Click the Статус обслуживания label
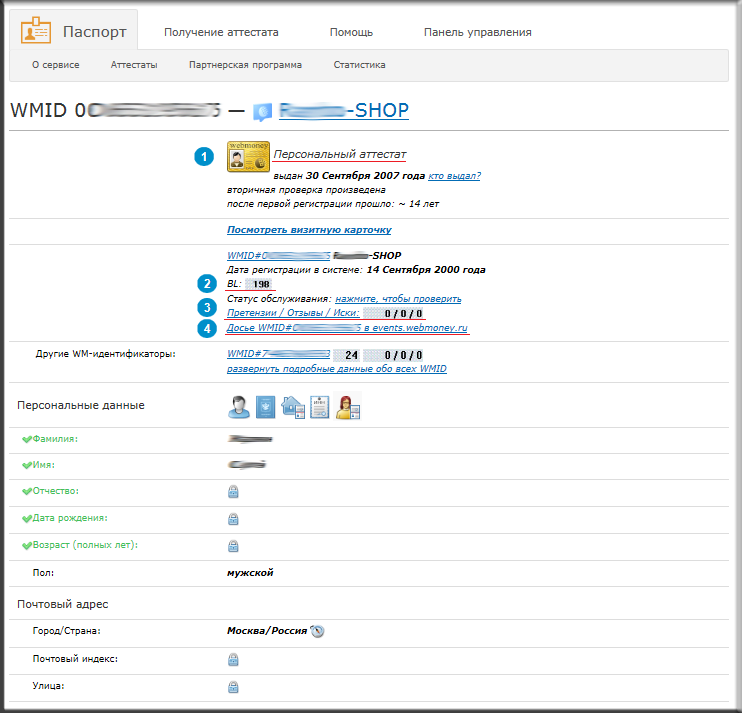Screen dimensions: 742x713 pyautogui.click(x=278, y=299)
